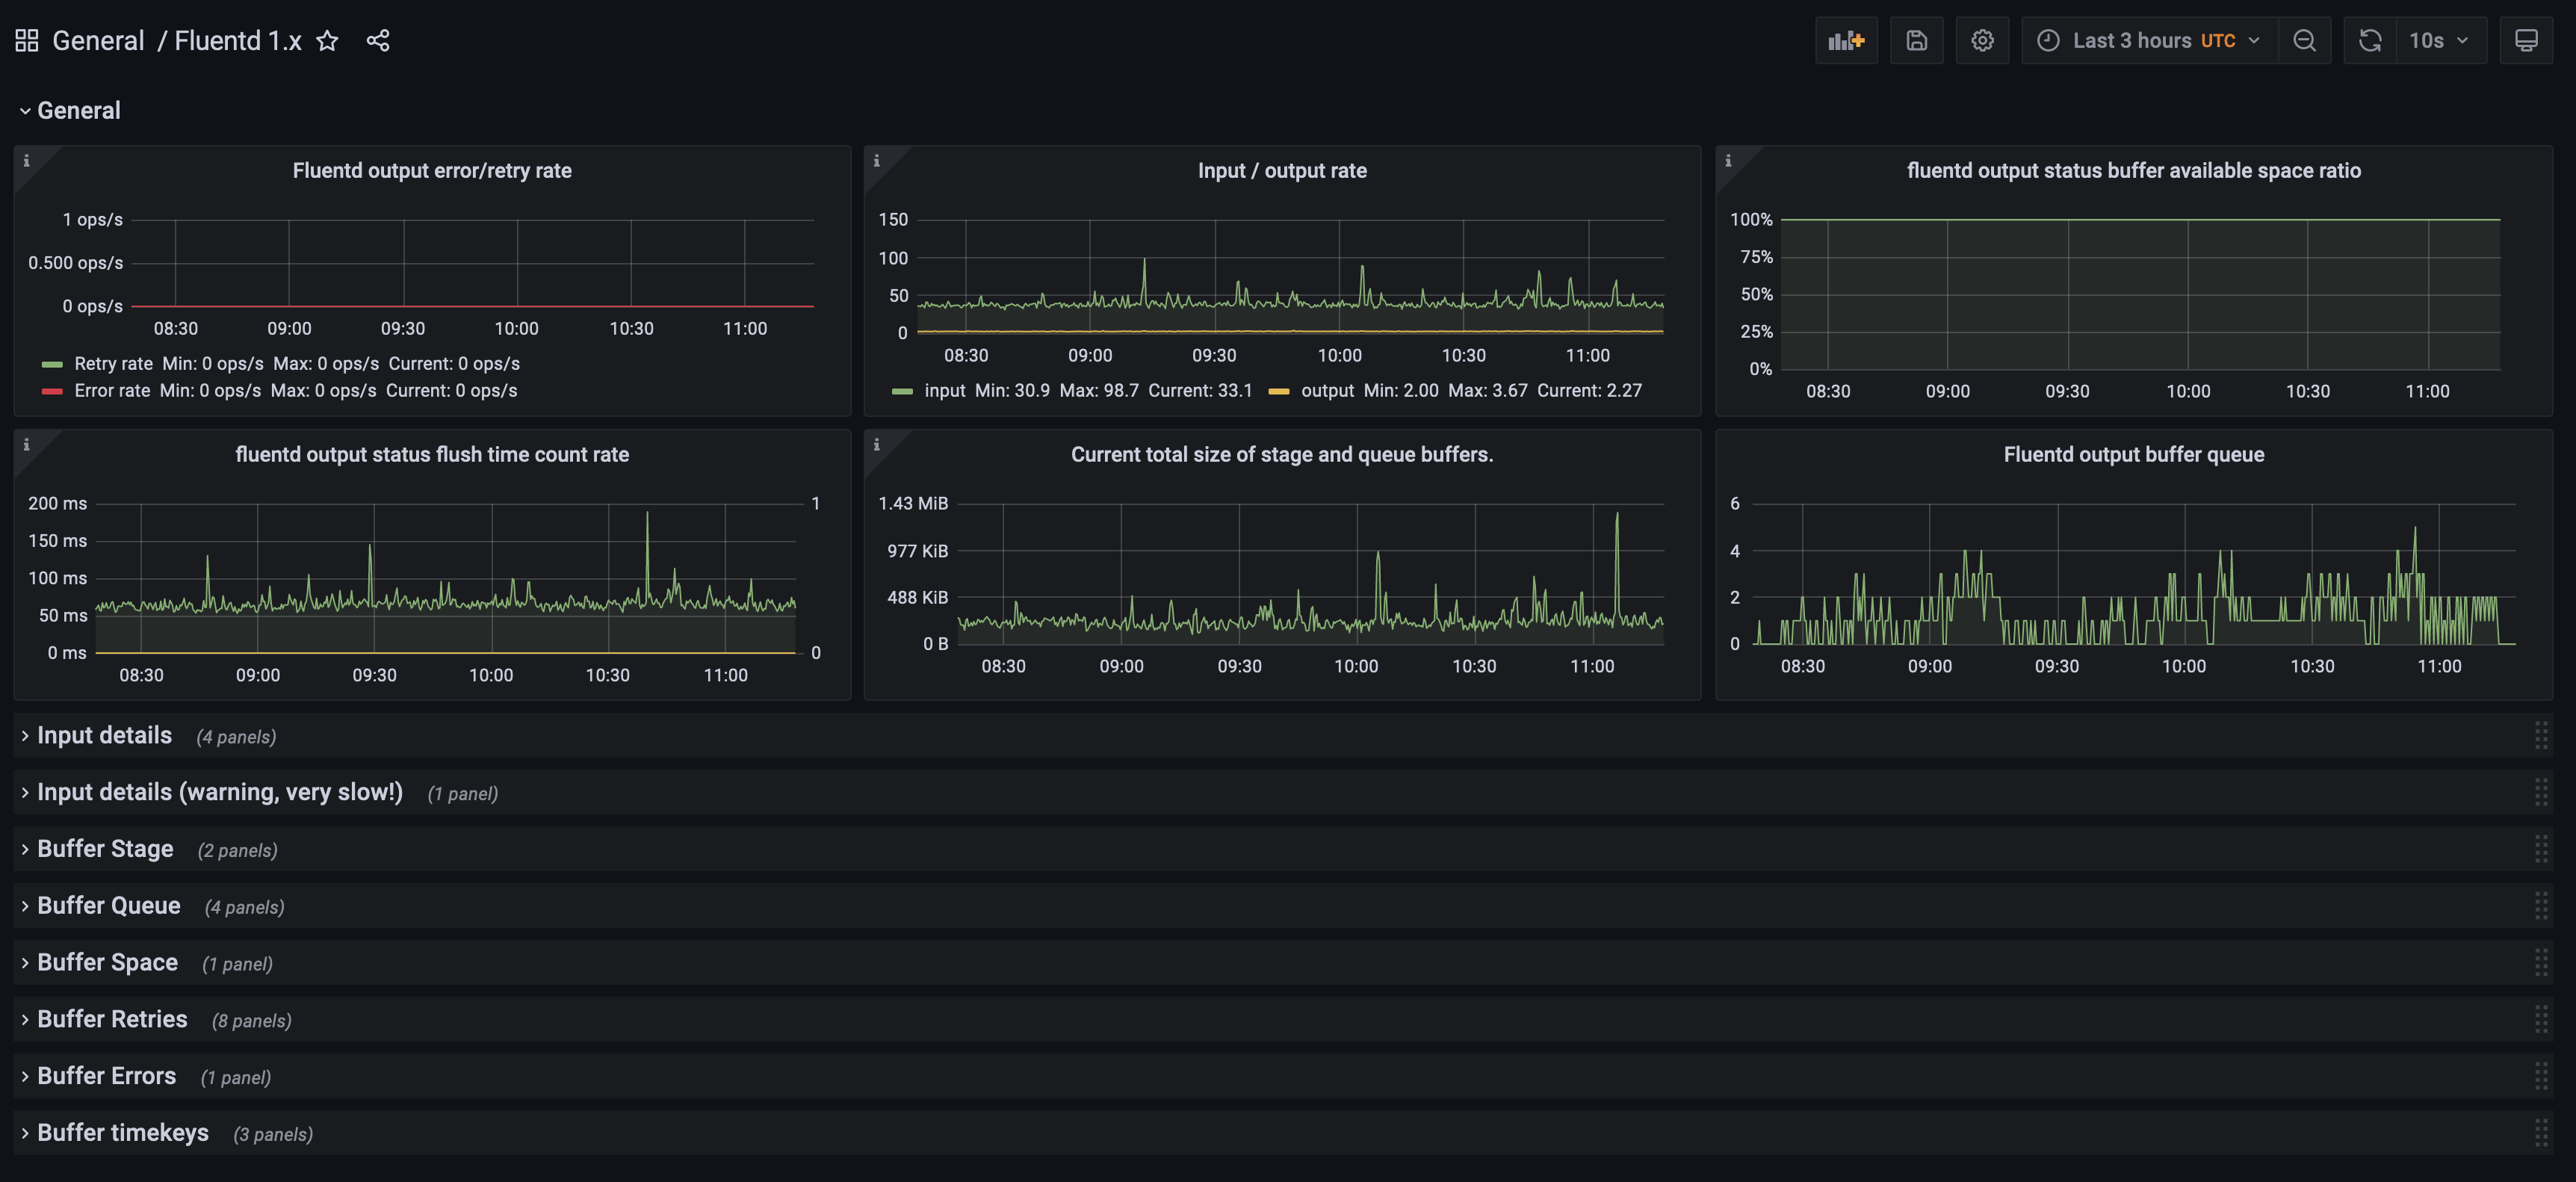Grab drag handle of Buffer Queue row
Viewport: 2576px width, 1182px height.
click(x=2540, y=906)
